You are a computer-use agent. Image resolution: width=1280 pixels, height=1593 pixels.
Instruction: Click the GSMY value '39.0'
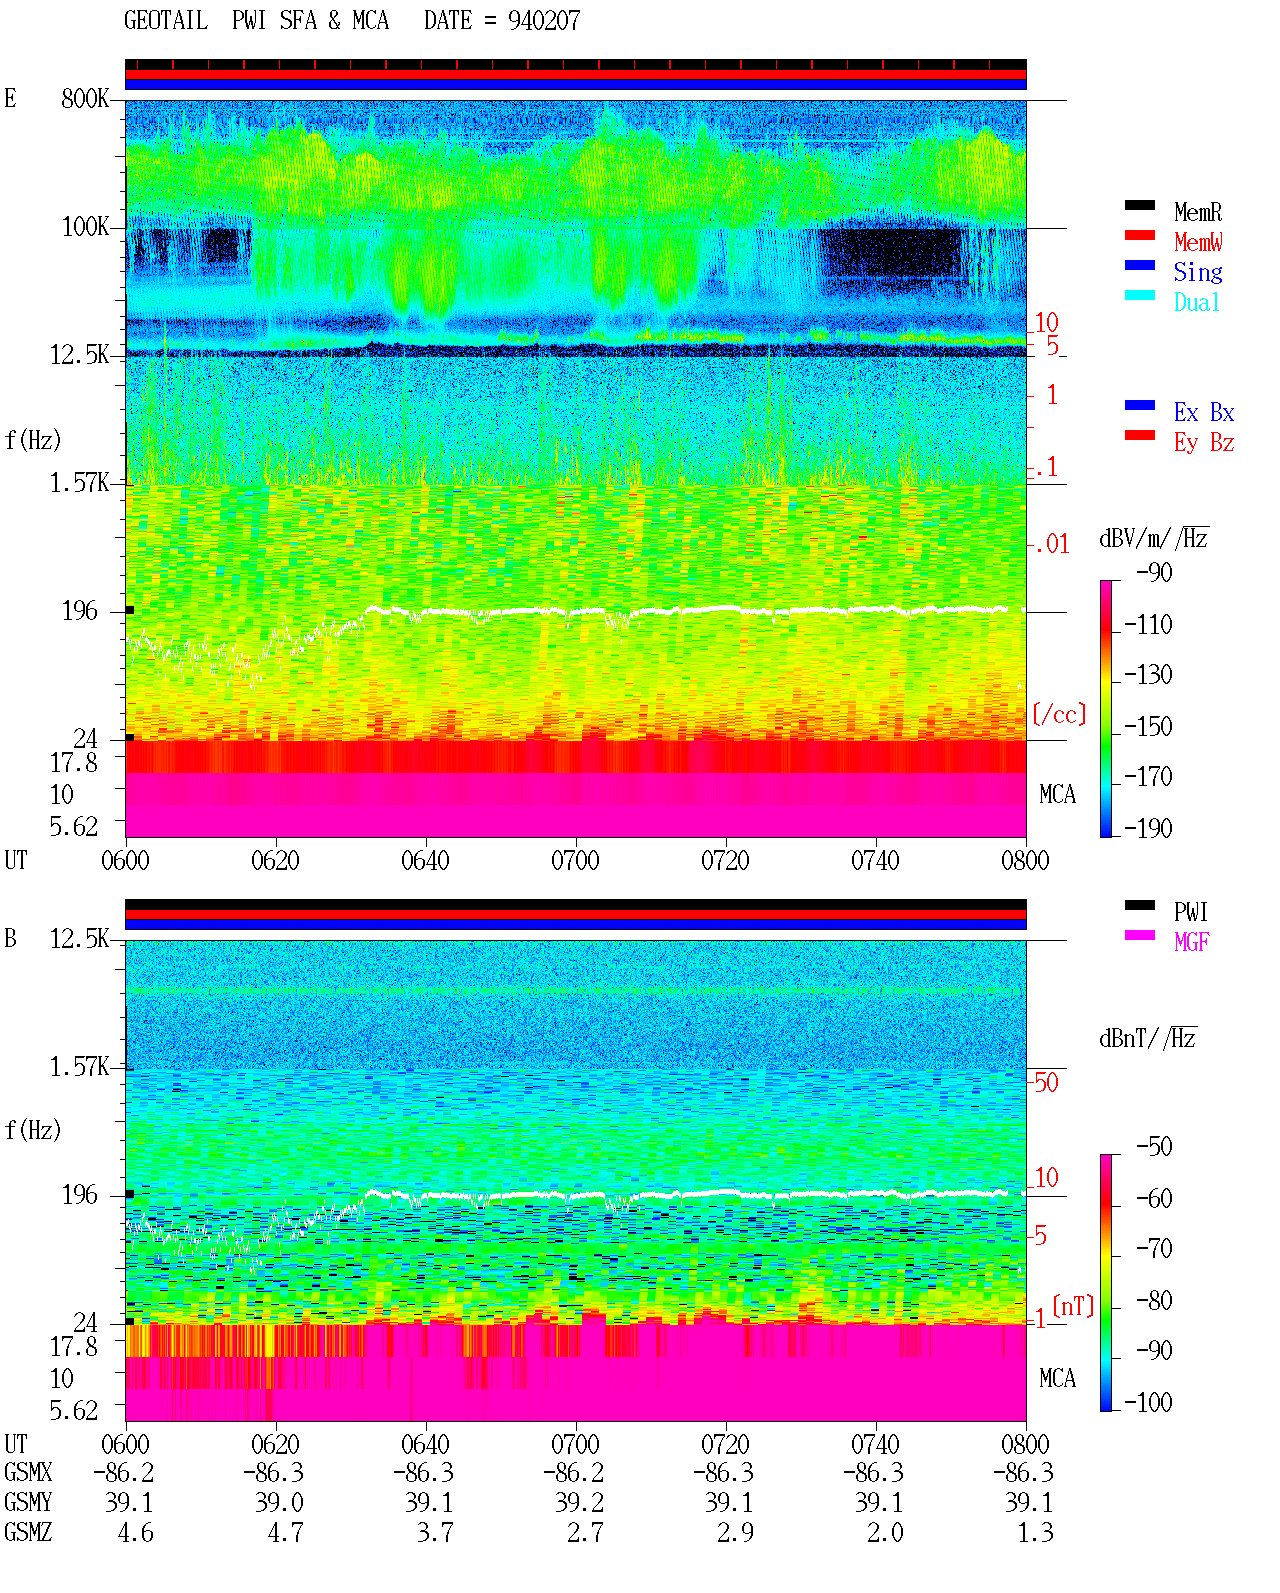pos(279,1503)
